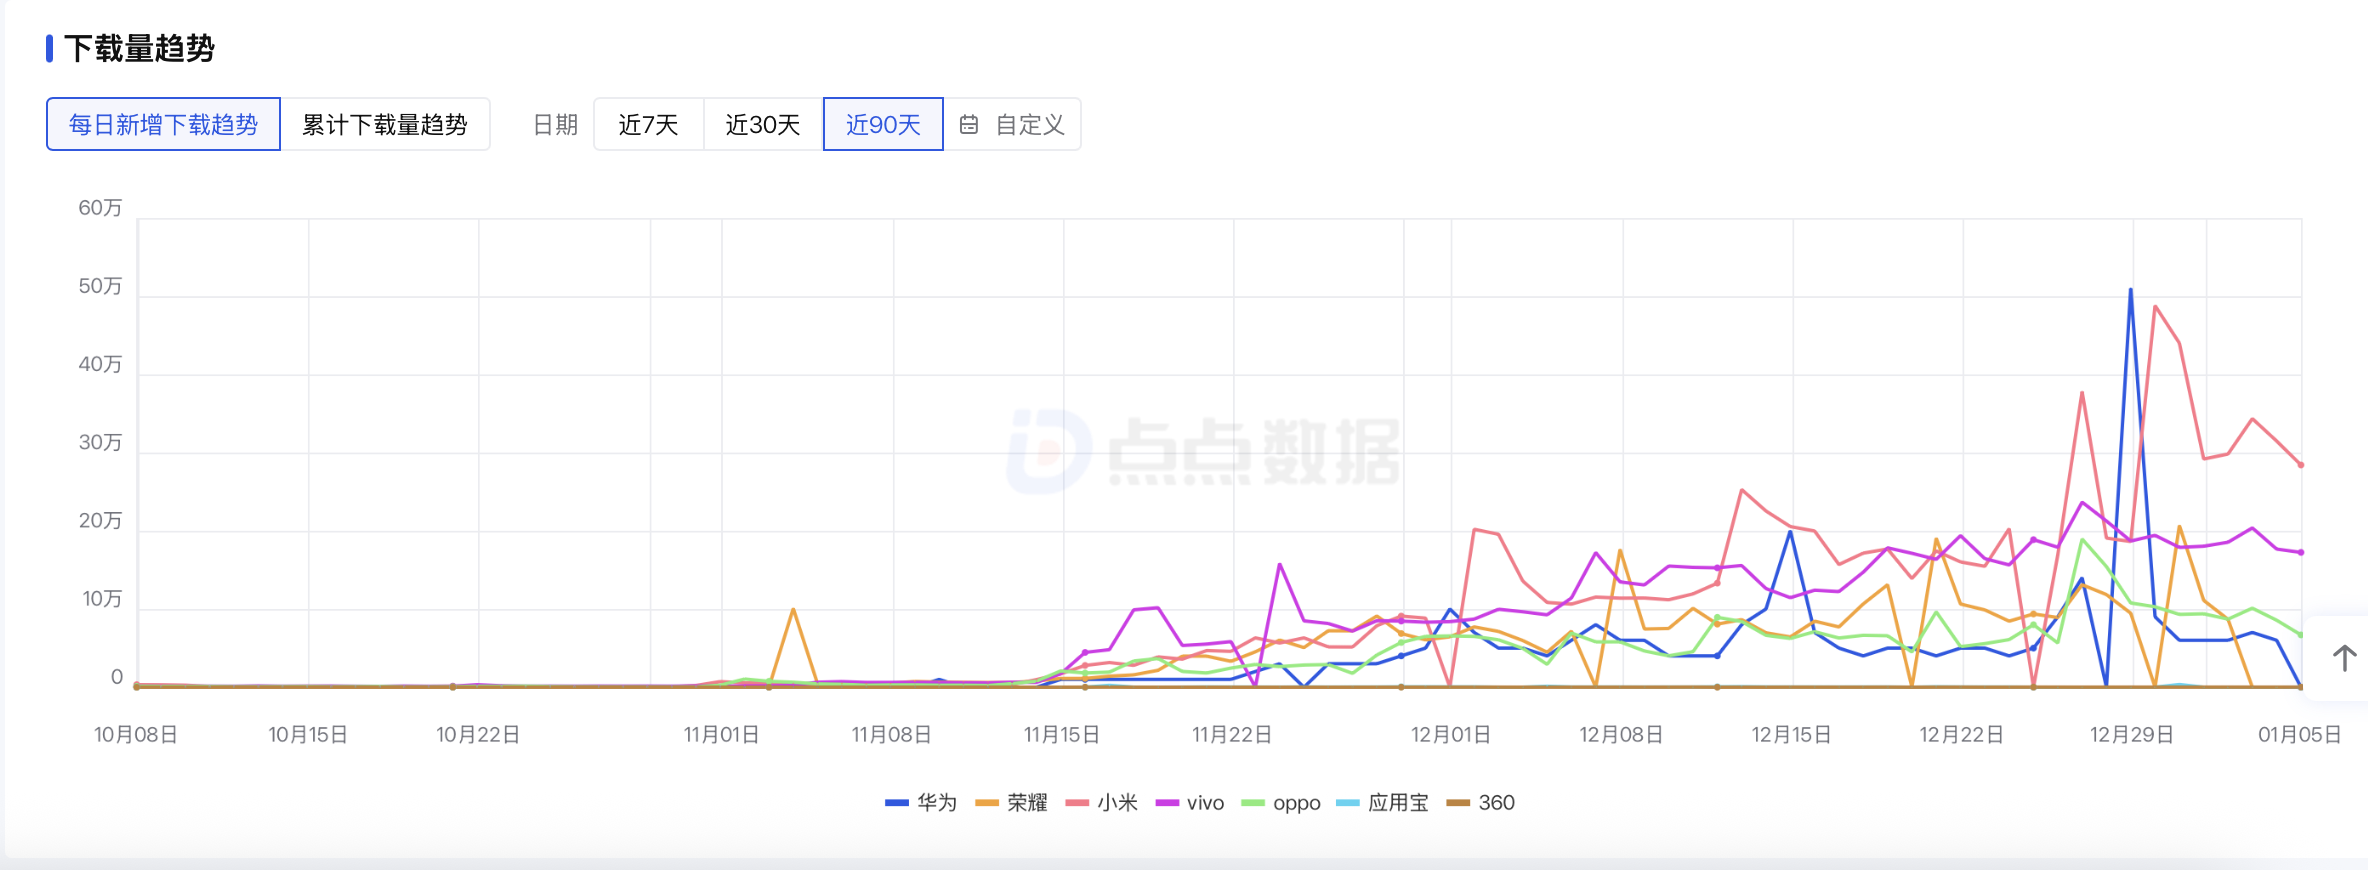Click the calendar icon beside 自定义
This screenshot has width=2368, height=870.
coord(968,125)
